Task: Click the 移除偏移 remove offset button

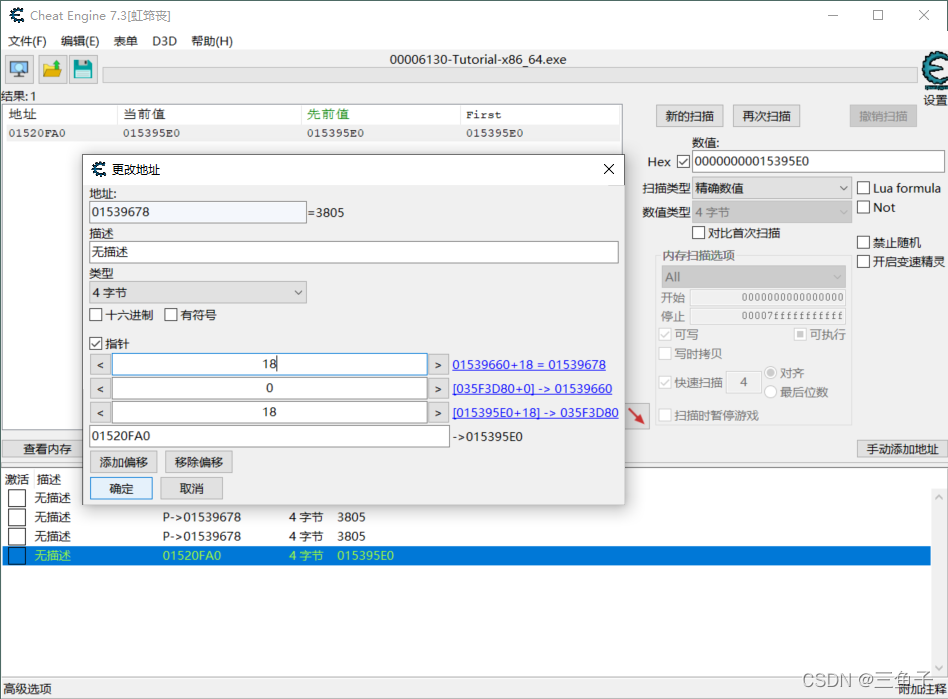Action: click(199, 462)
